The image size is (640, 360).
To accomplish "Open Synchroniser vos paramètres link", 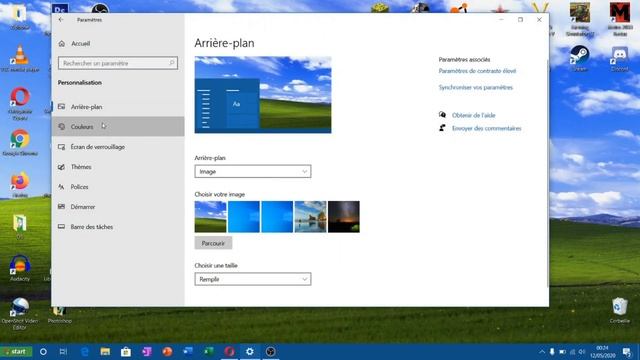I will pyautogui.click(x=476, y=87).
